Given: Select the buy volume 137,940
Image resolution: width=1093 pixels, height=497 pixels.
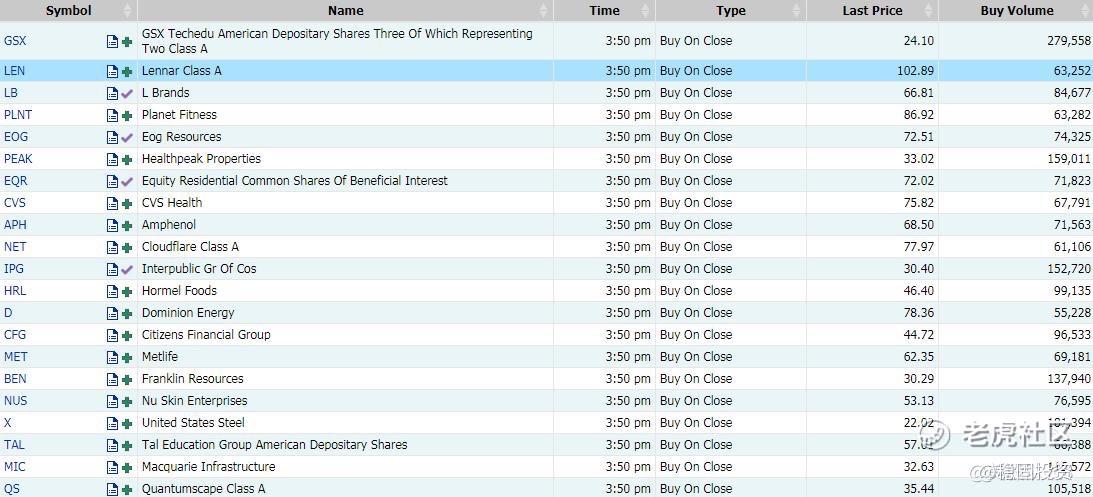Looking at the screenshot, I should 1069,379.
